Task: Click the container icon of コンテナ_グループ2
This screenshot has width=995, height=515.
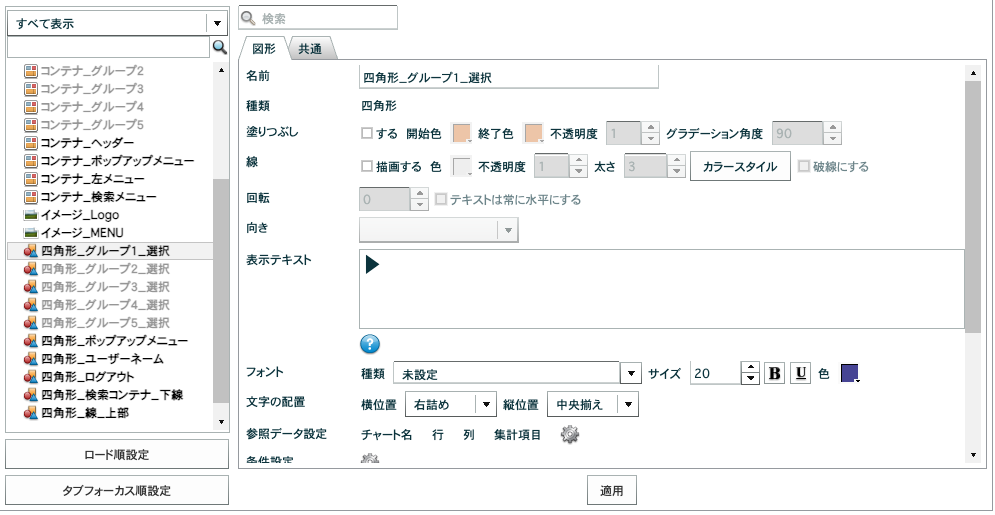Action: pyautogui.click(x=31, y=70)
